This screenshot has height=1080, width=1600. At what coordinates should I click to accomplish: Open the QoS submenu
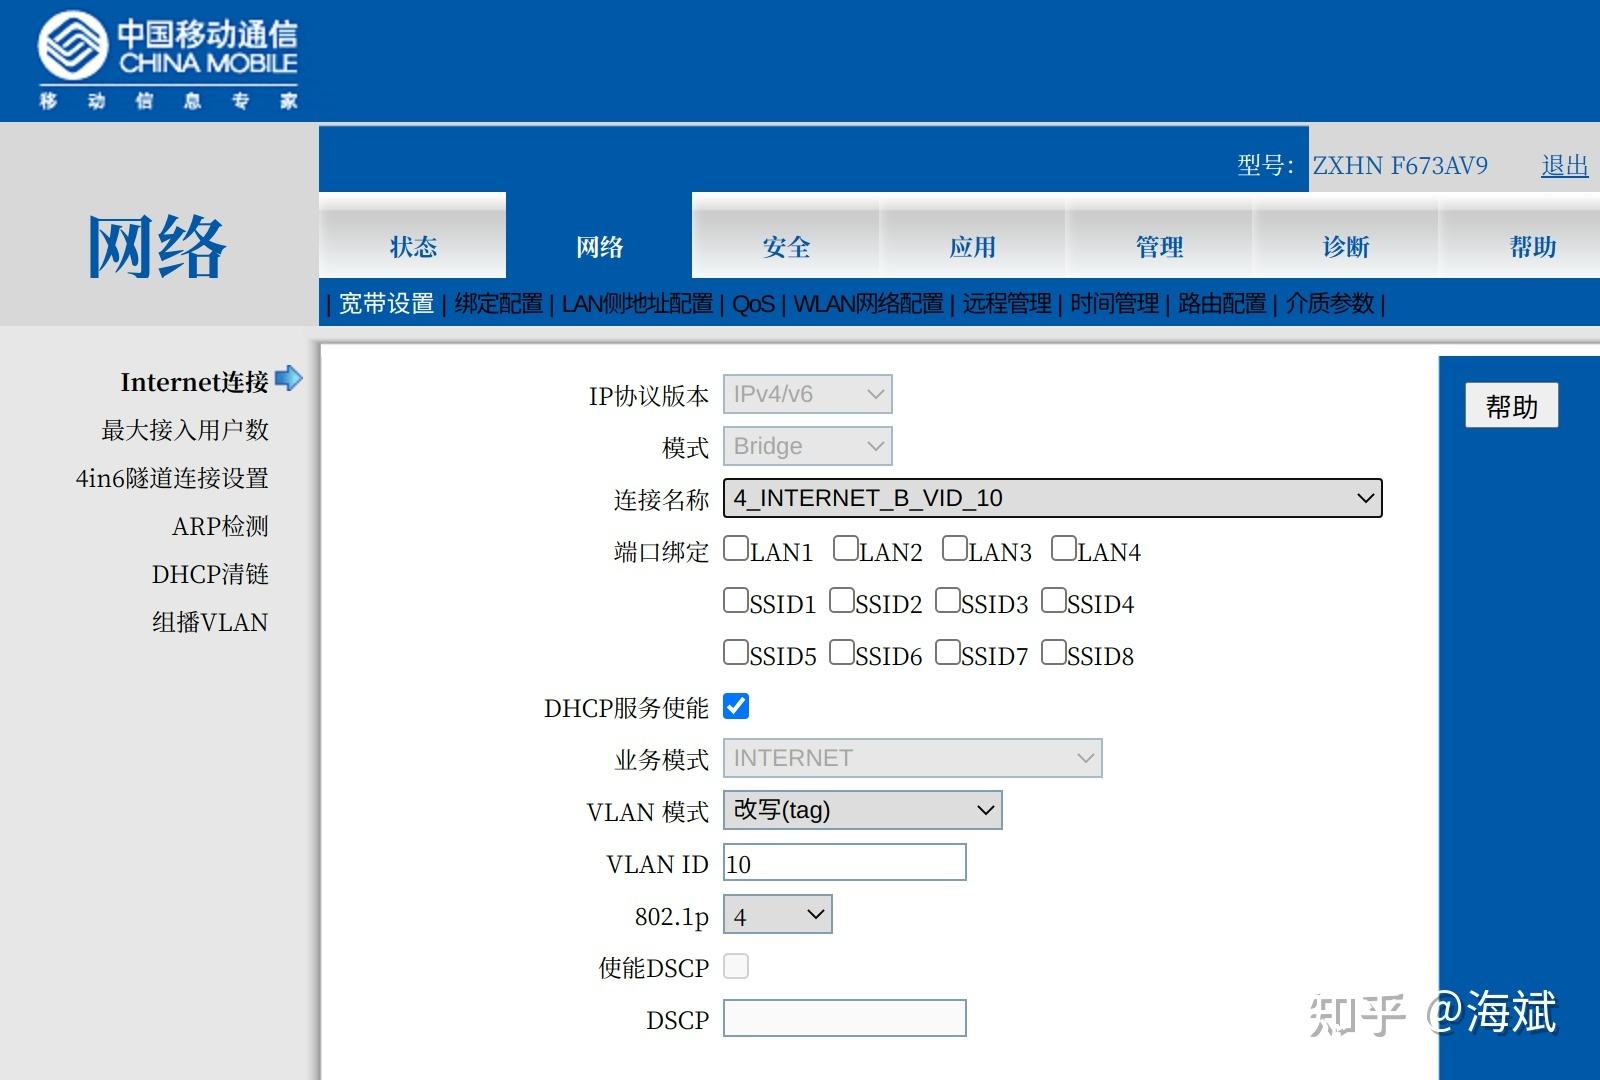(x=753, y=303)
